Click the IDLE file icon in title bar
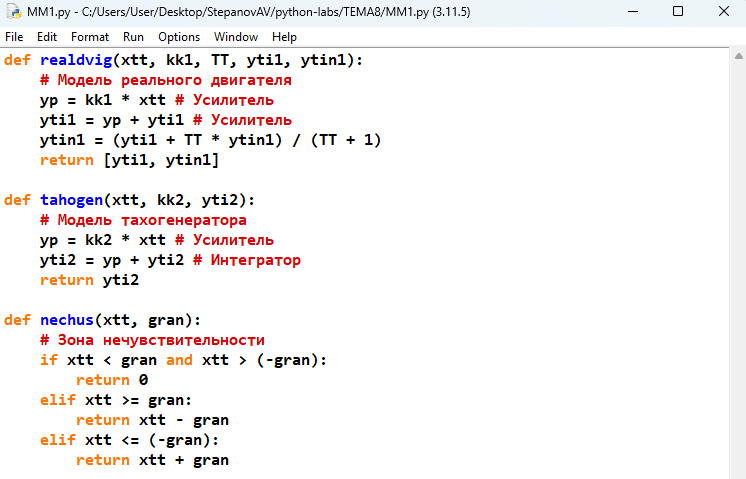The width and height of the screenshot is (746, 479). tap(13, 11)
